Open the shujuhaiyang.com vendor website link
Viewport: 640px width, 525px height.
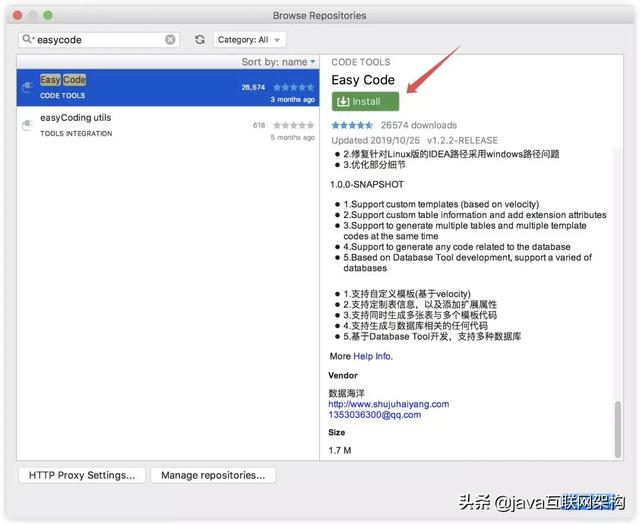pos(389,404)
